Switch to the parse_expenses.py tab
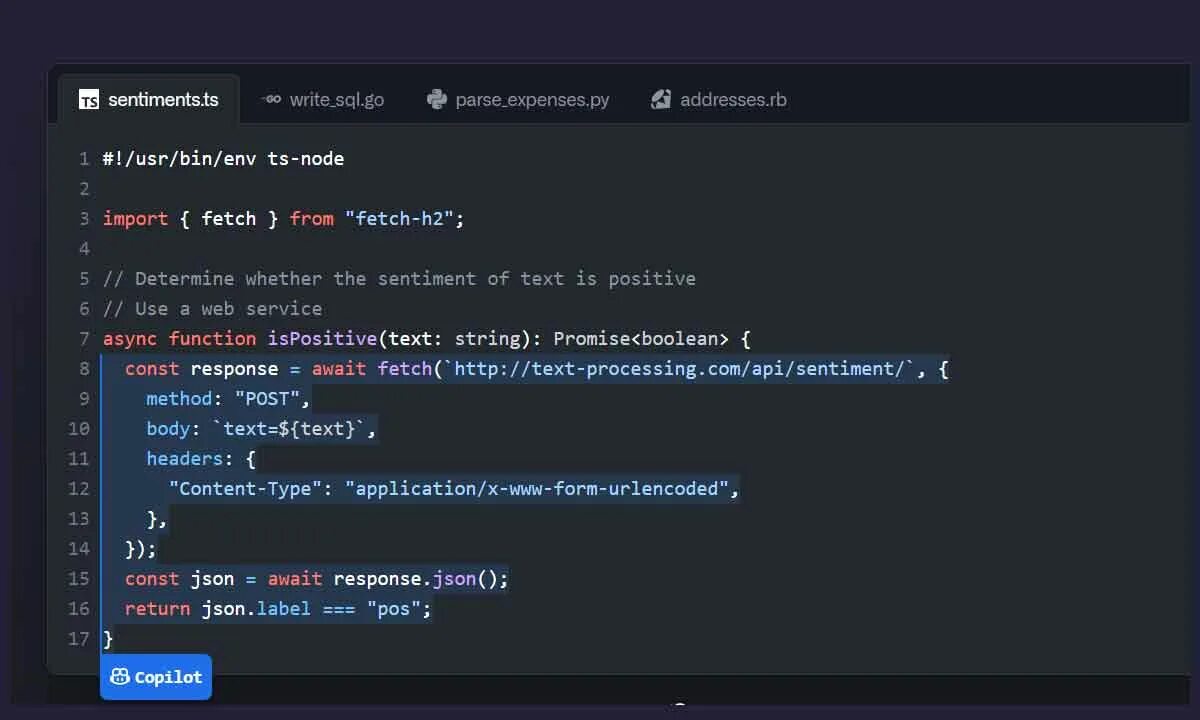Viewport: 1200px width, 720px height. point(517,99)
